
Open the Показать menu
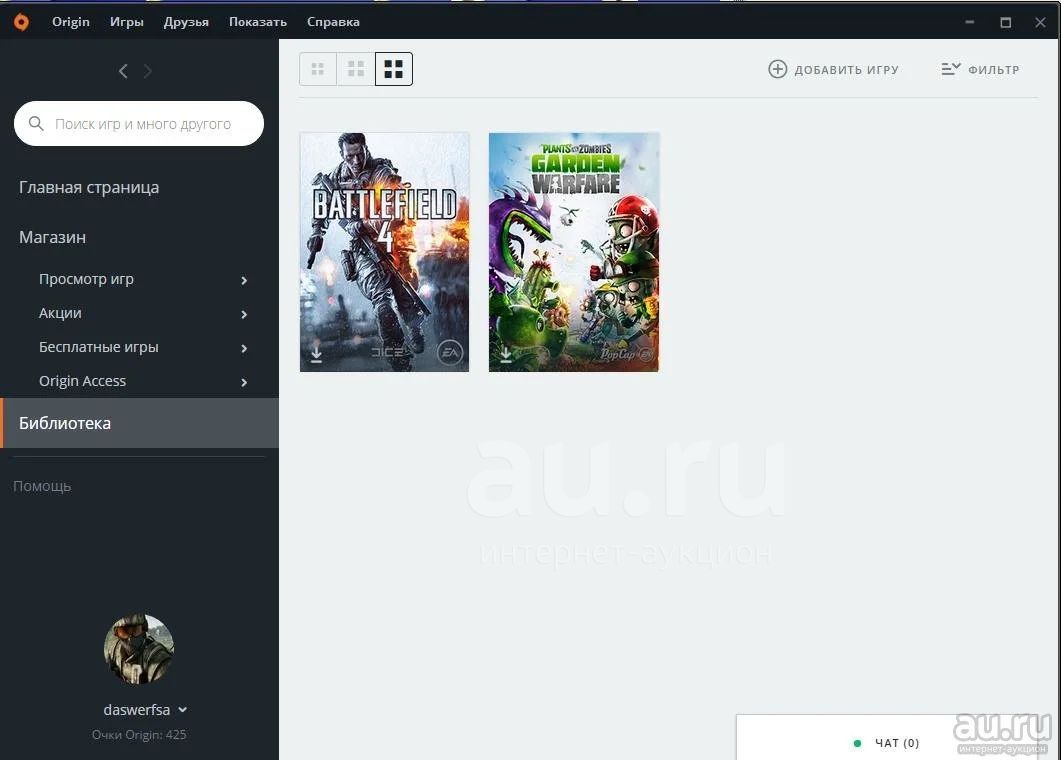tap(258, 22)
